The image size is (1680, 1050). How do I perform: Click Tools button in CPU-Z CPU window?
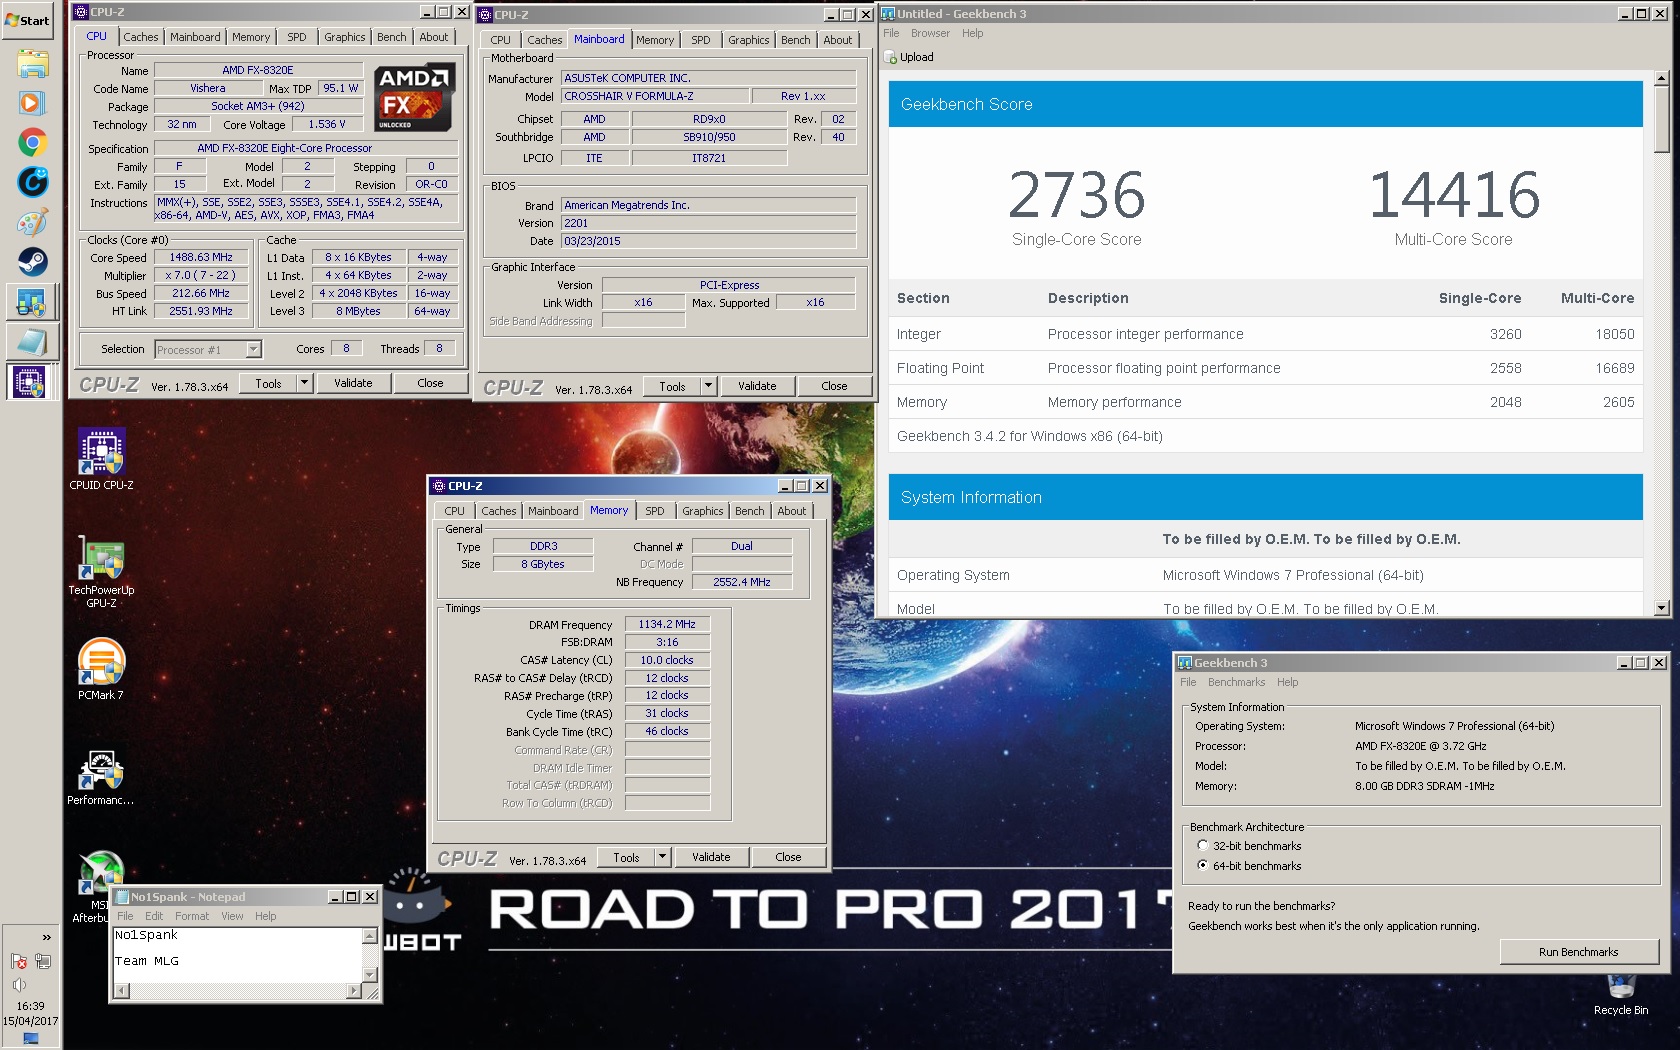[x=268, y=383]
